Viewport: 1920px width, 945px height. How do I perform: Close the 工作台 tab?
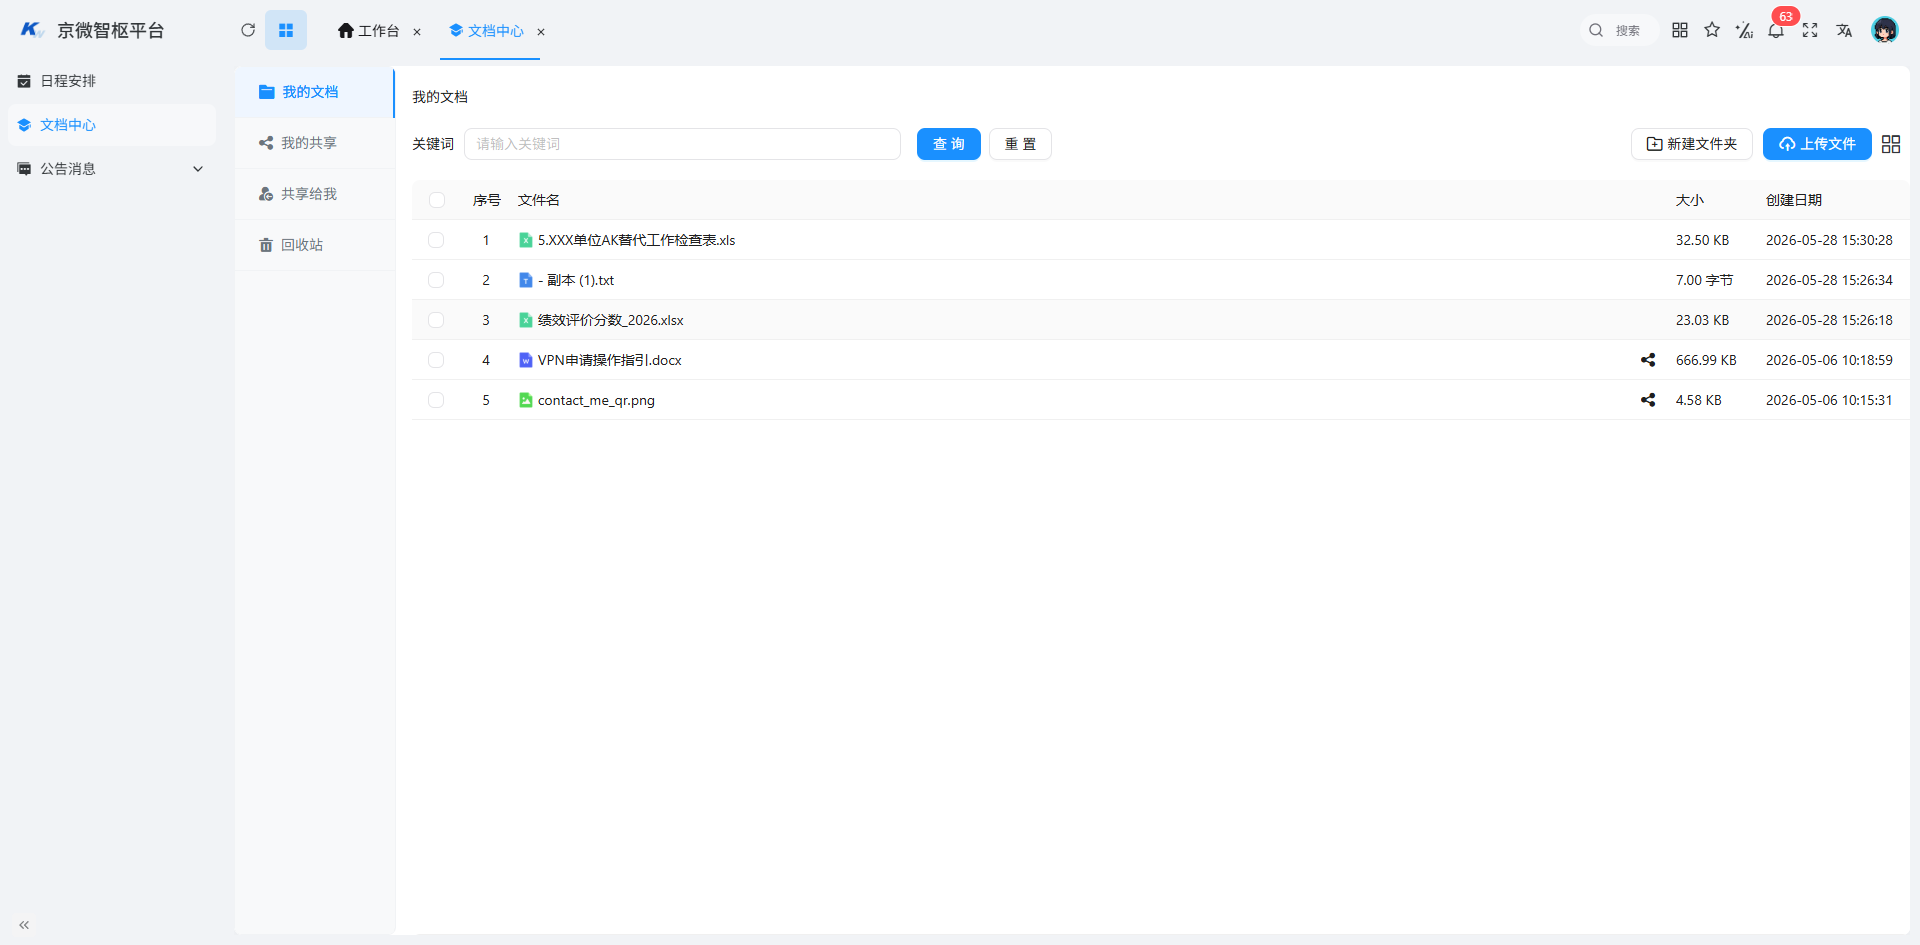click(417, 32)
